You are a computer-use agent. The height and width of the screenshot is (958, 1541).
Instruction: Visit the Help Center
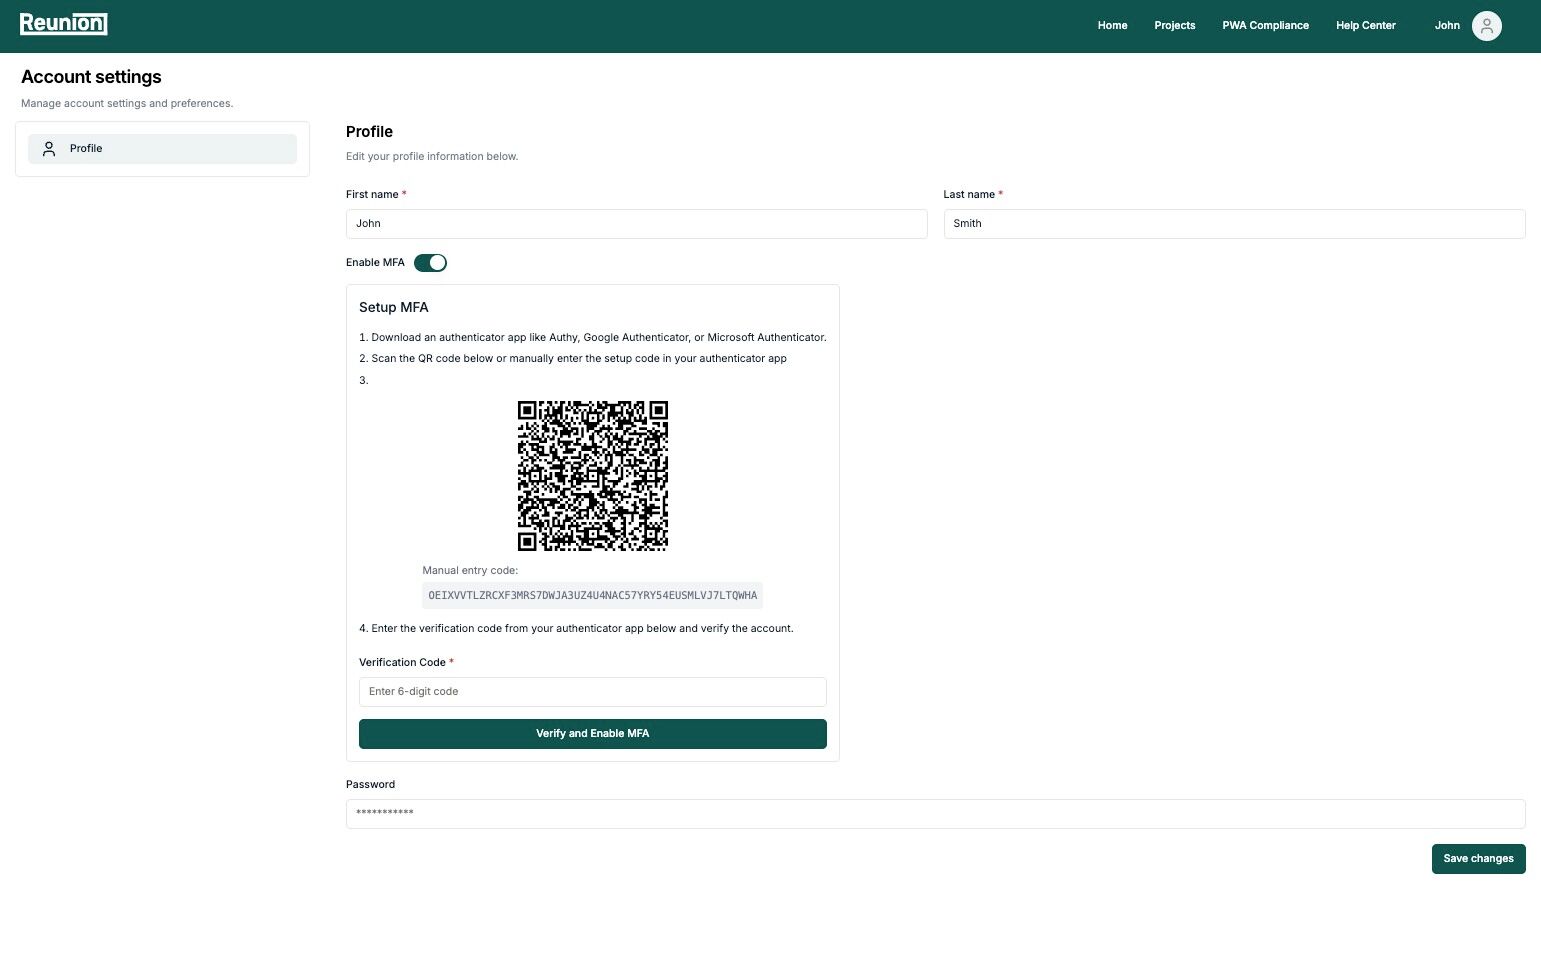(1365, 26)
